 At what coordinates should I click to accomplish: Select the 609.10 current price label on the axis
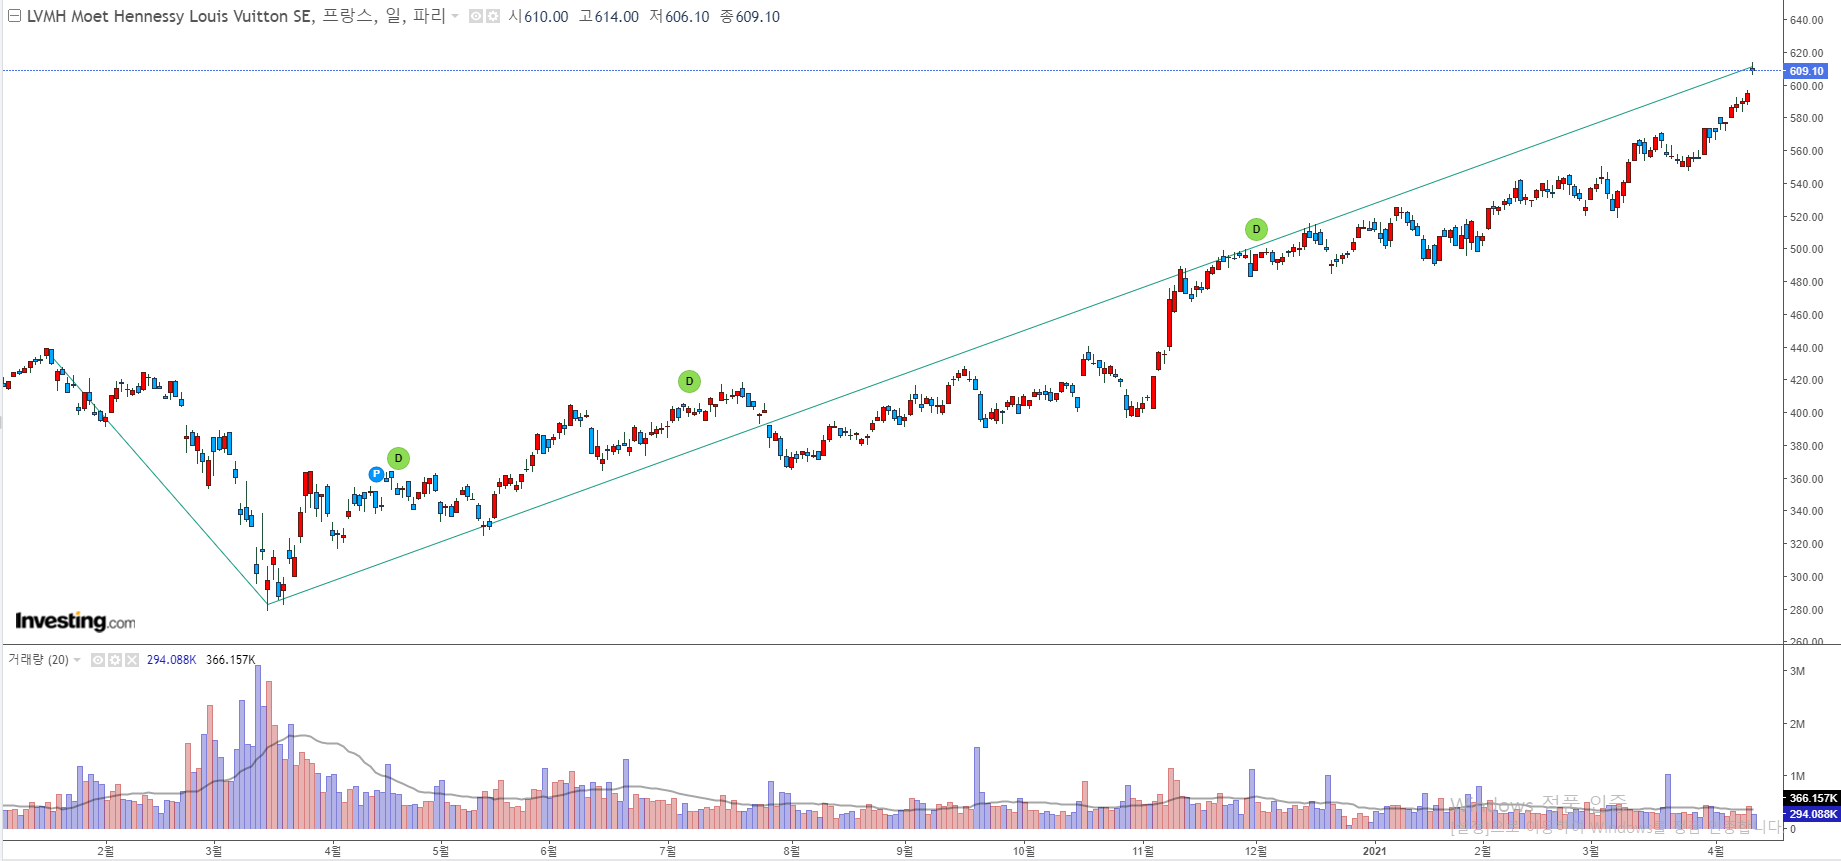point(1806,71)
